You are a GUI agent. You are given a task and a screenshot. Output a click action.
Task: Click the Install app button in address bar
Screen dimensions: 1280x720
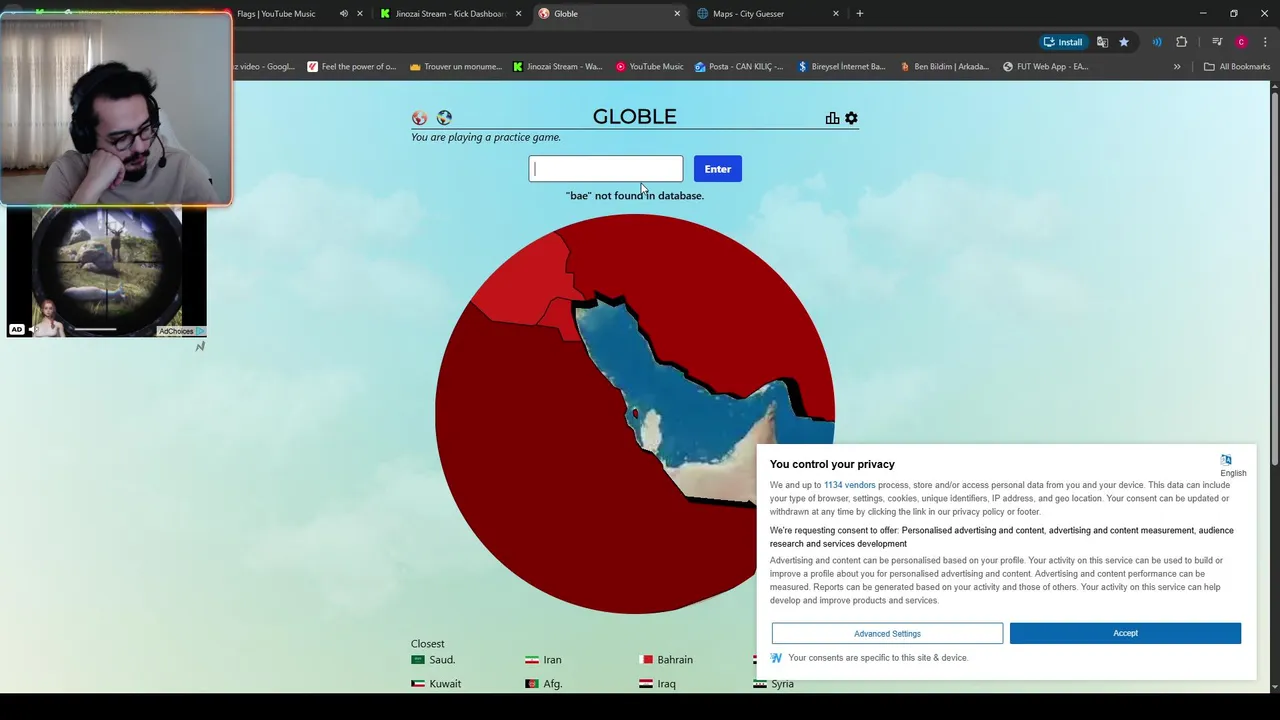(x=1063, y=42)
